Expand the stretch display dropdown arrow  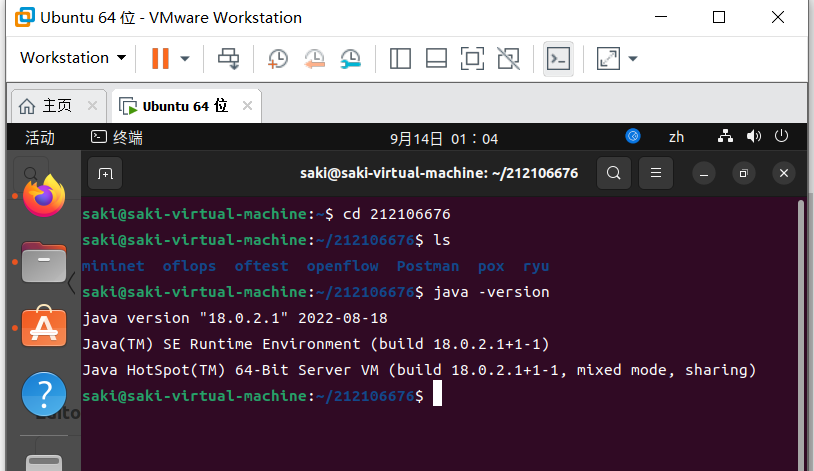633,59
